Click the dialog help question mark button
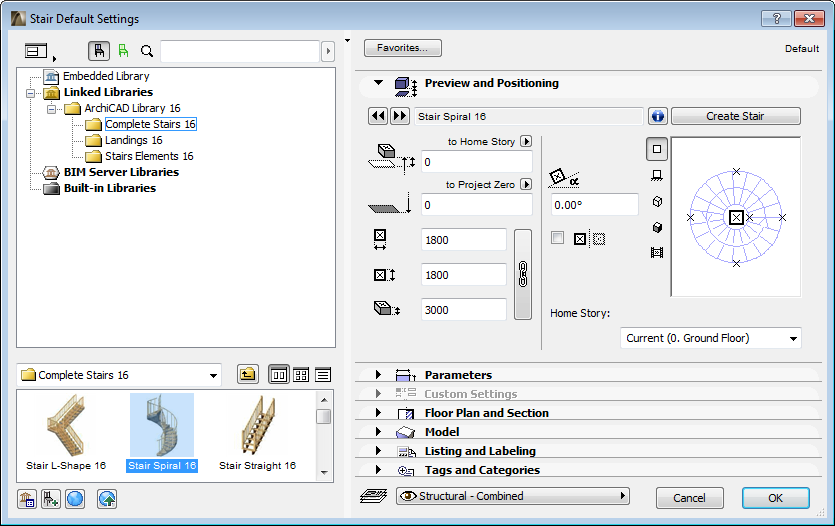This screenshot has width=835, height=526. [x=776, y=19]
